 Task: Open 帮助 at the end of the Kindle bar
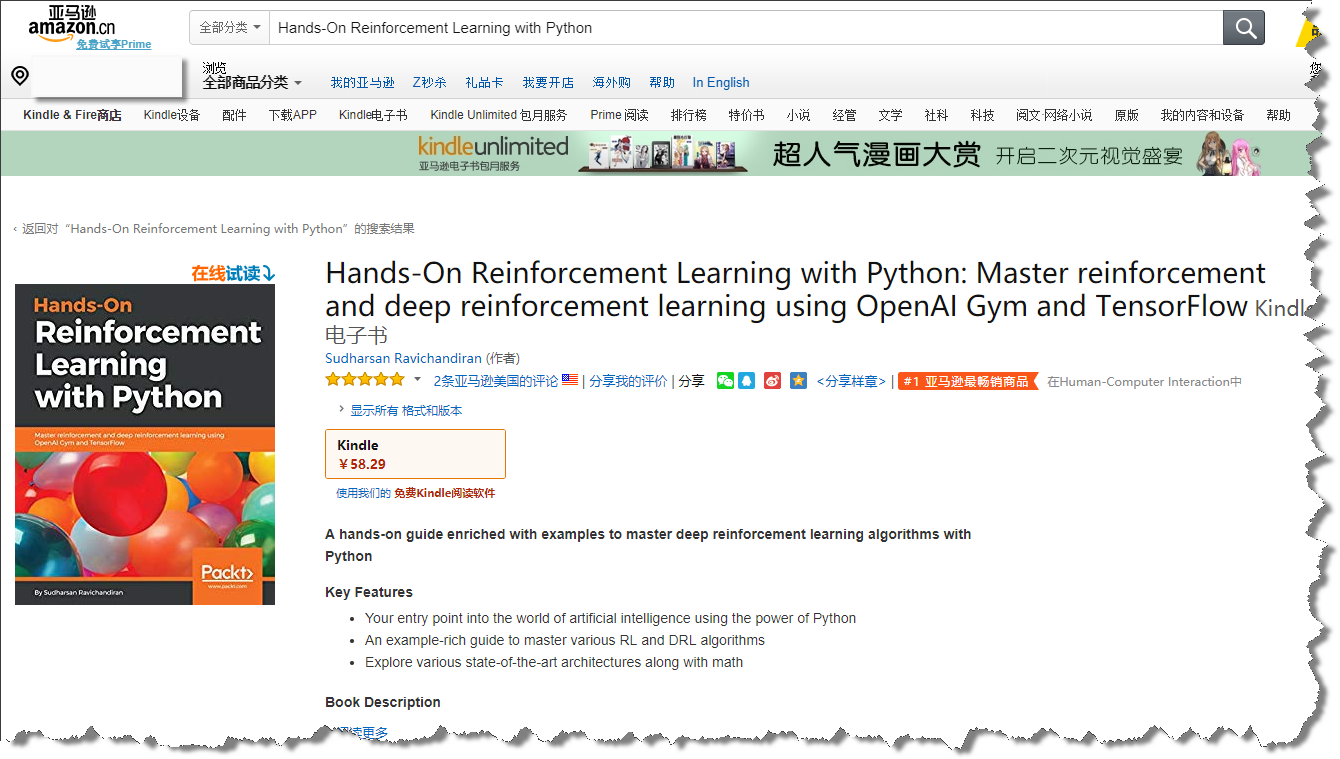[1278, 115]
